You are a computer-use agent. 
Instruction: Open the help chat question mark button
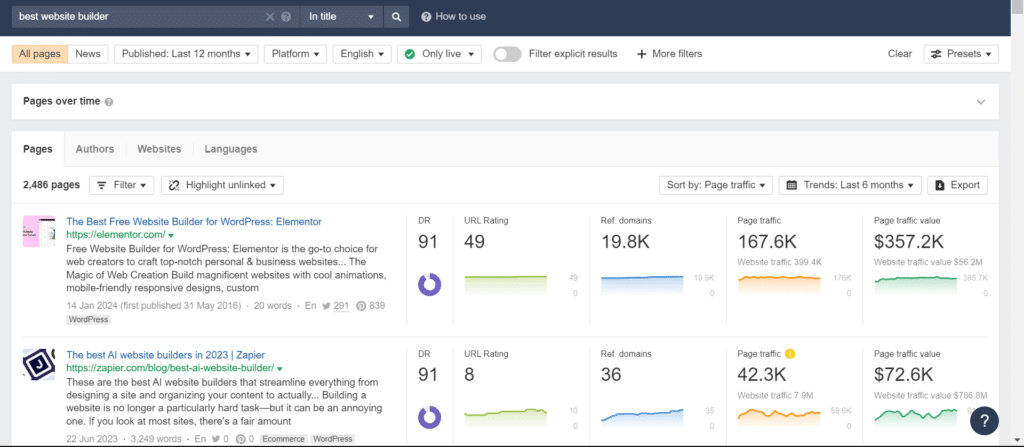pos(984,420)
